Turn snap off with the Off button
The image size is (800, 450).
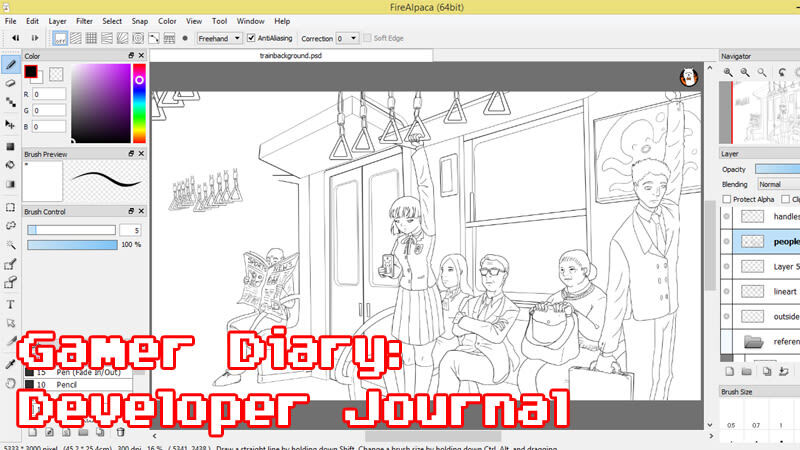coord(60,38)
